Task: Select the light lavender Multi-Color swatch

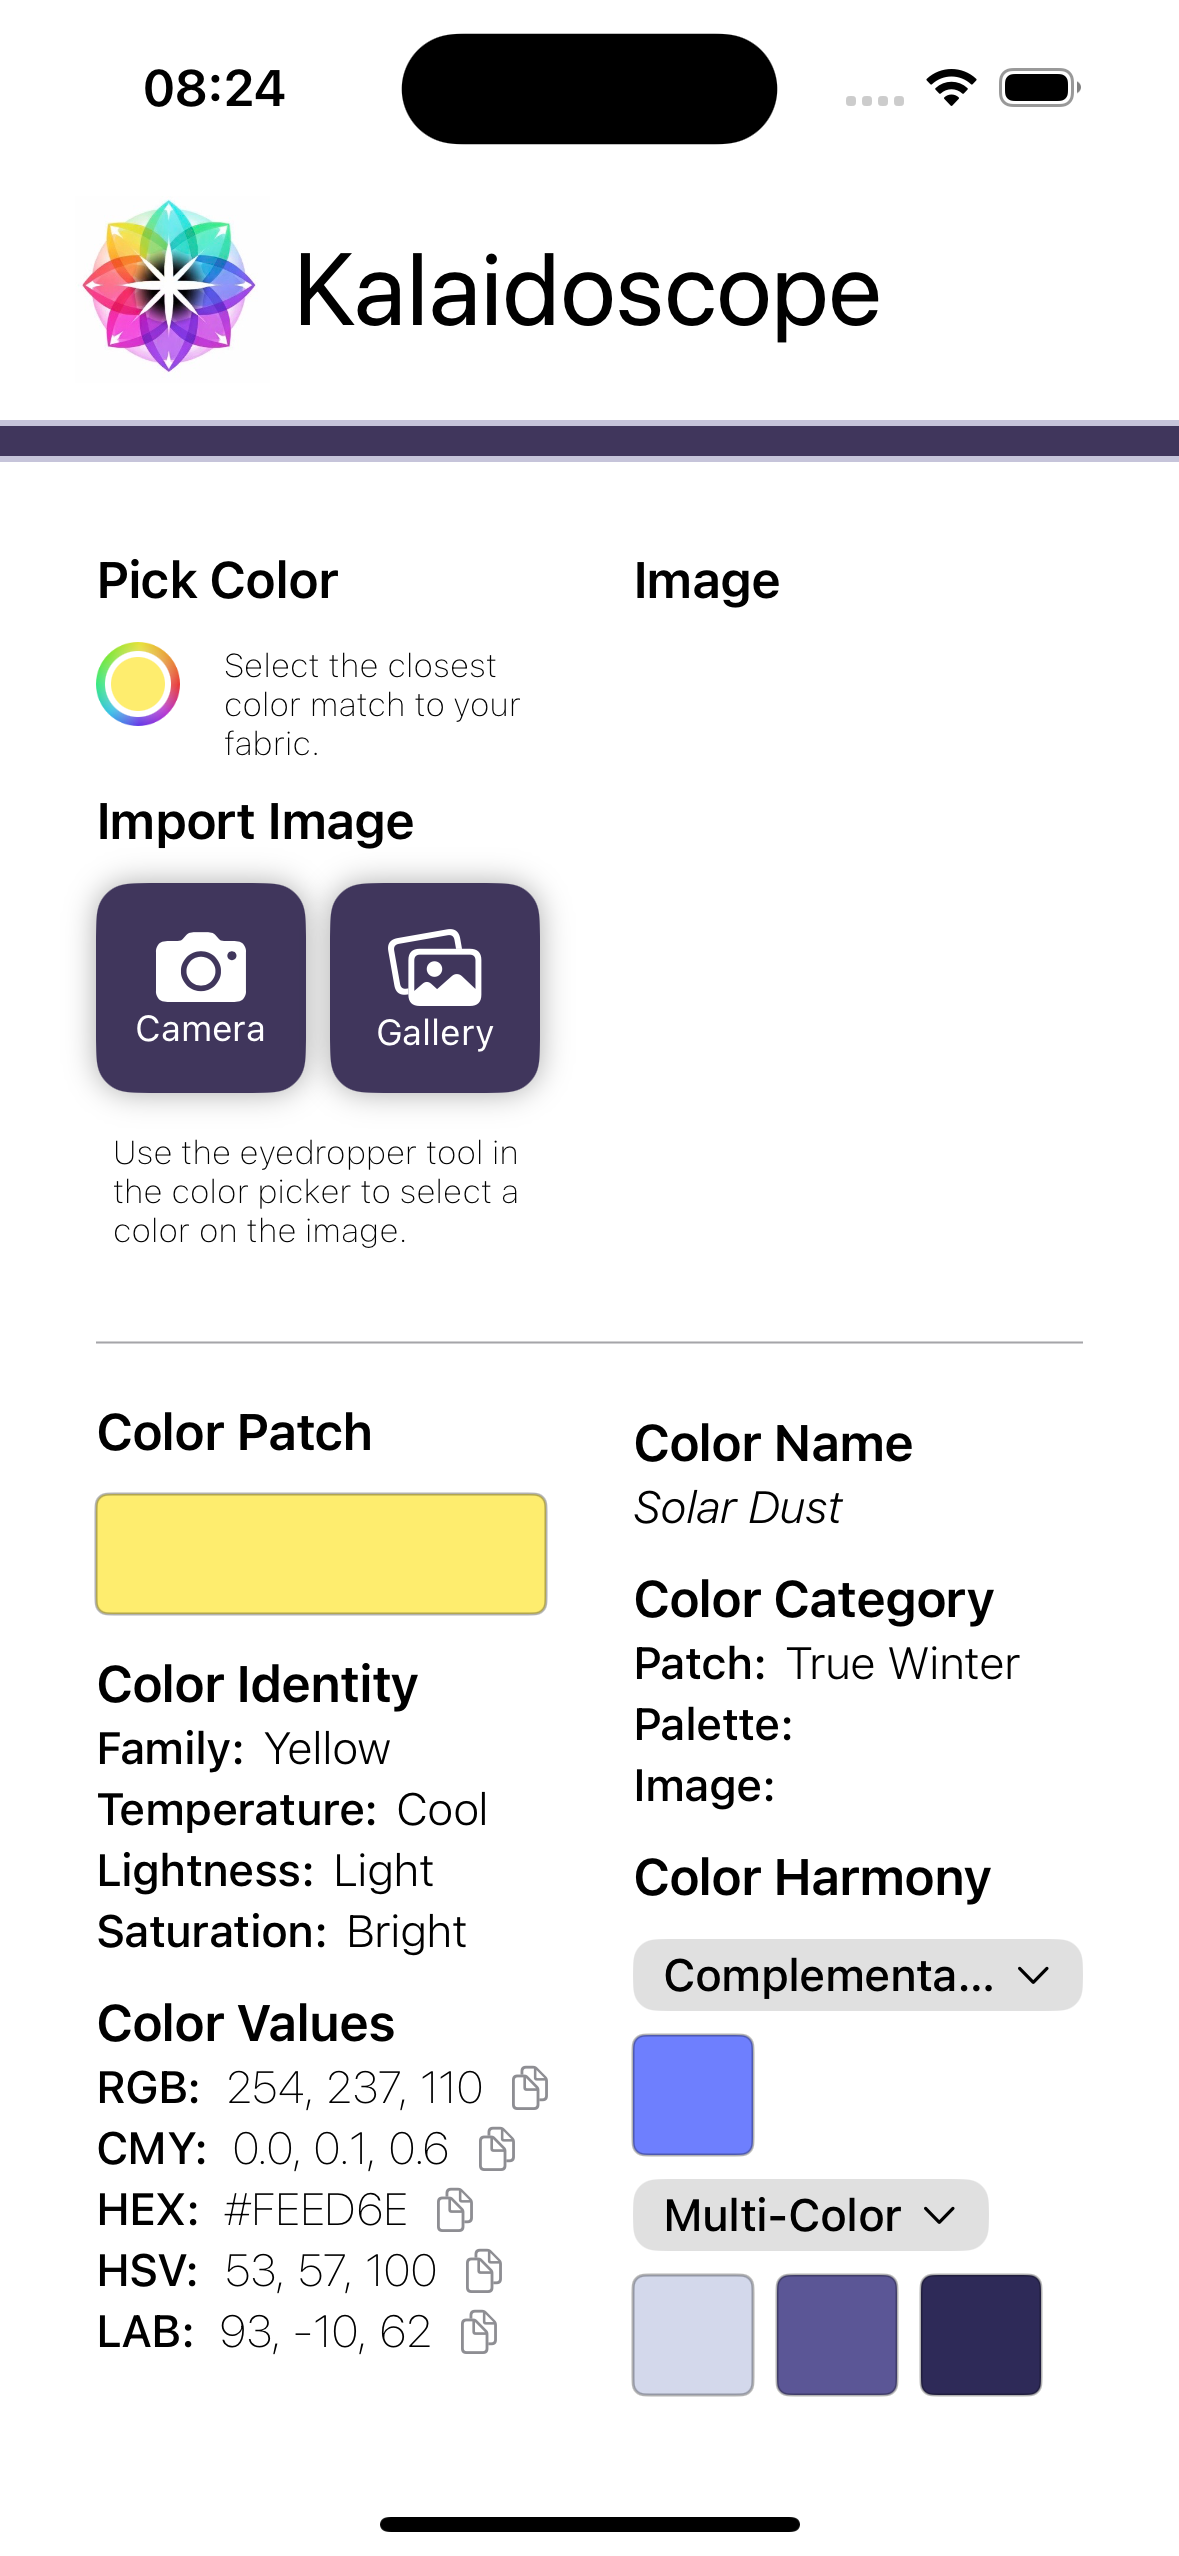Action: coord(693,2334)
